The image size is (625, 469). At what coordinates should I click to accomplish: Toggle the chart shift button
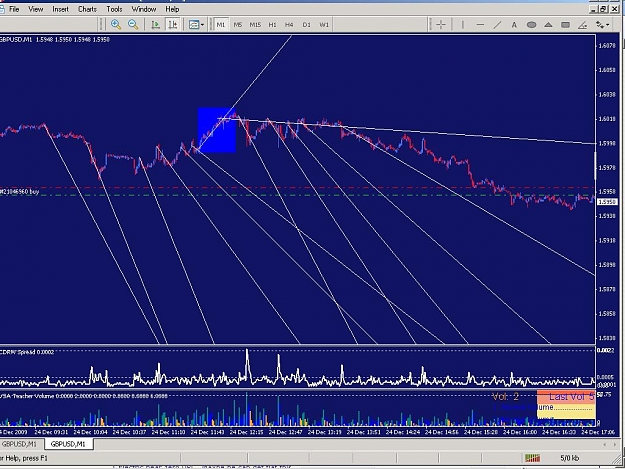(173, 25)
